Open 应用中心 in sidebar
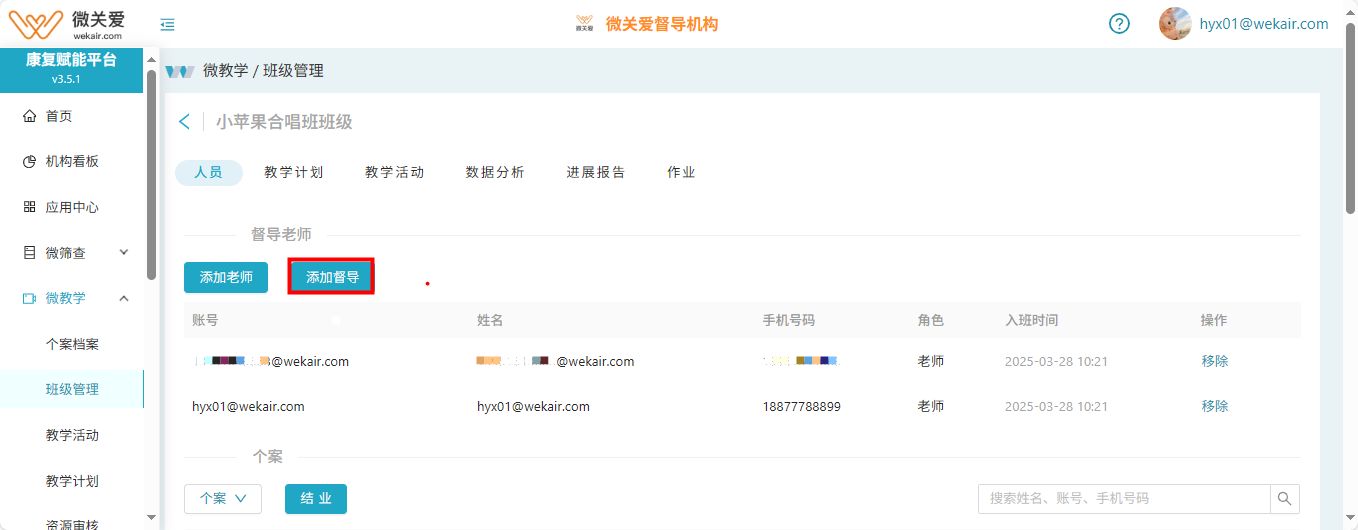The height and width of the screenshot is (530, 1358). (72, 207)
